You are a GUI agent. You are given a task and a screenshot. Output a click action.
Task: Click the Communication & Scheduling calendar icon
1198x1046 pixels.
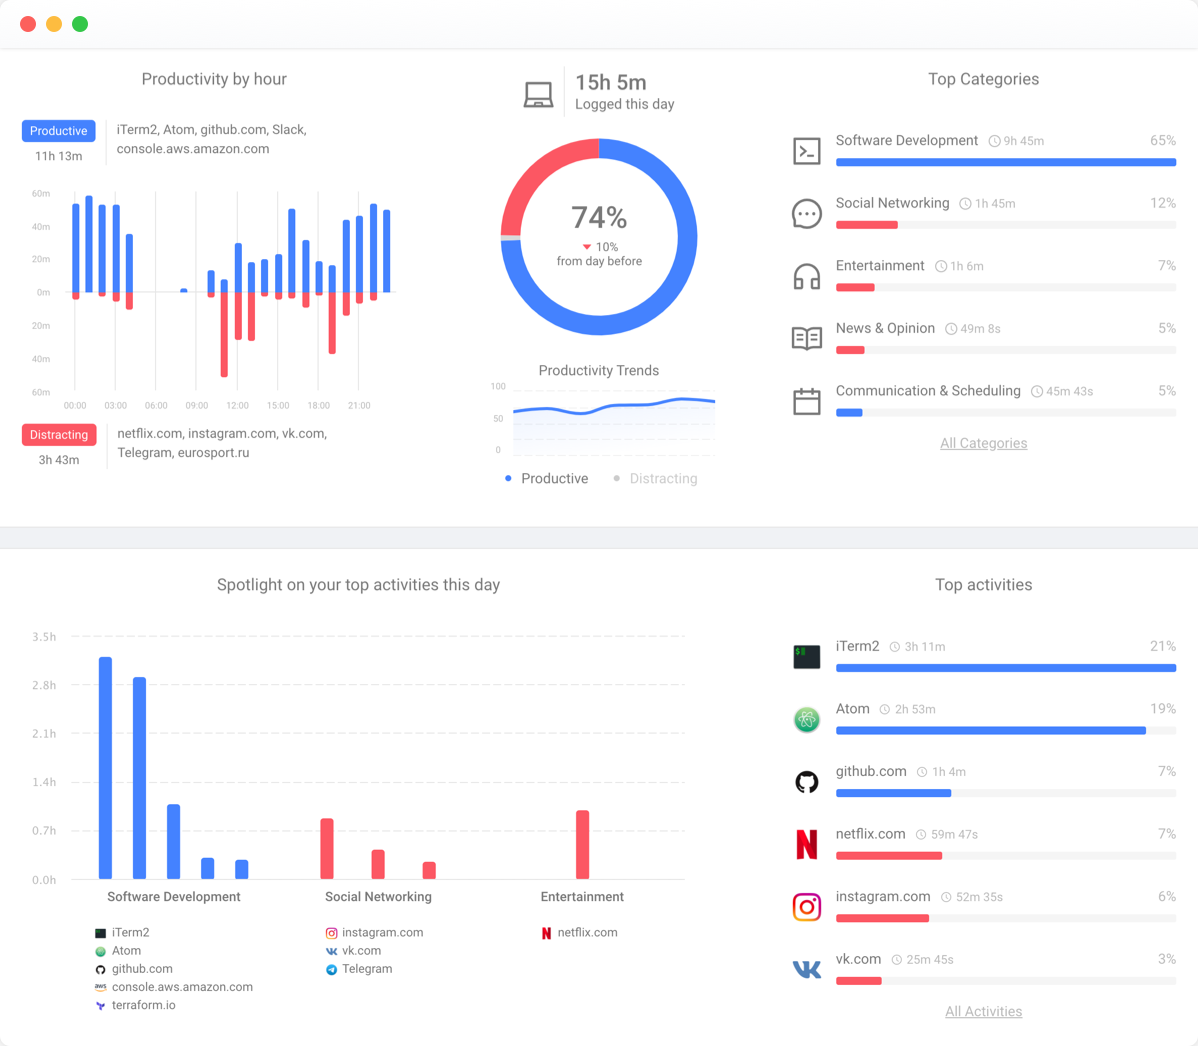807,400
